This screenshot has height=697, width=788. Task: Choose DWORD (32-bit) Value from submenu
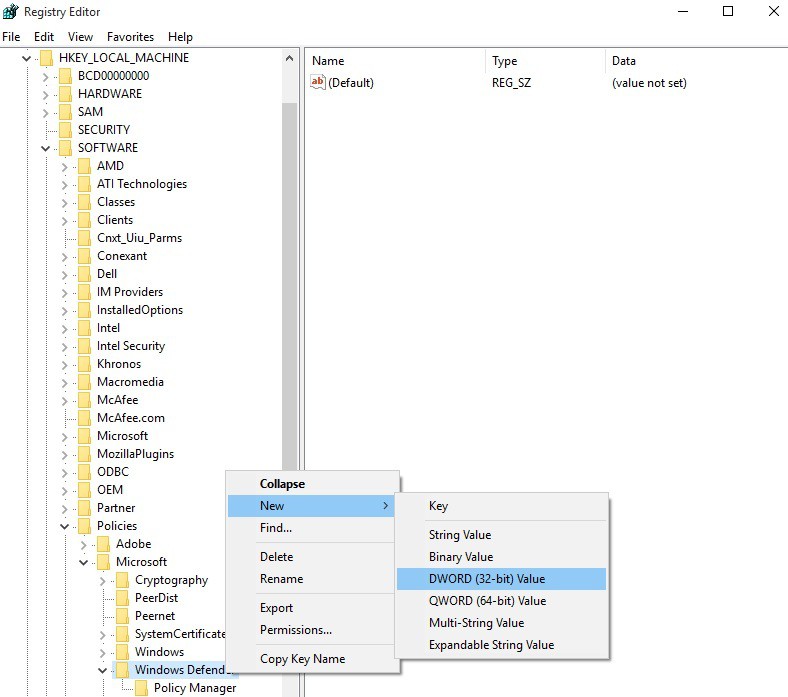[487, 579]
